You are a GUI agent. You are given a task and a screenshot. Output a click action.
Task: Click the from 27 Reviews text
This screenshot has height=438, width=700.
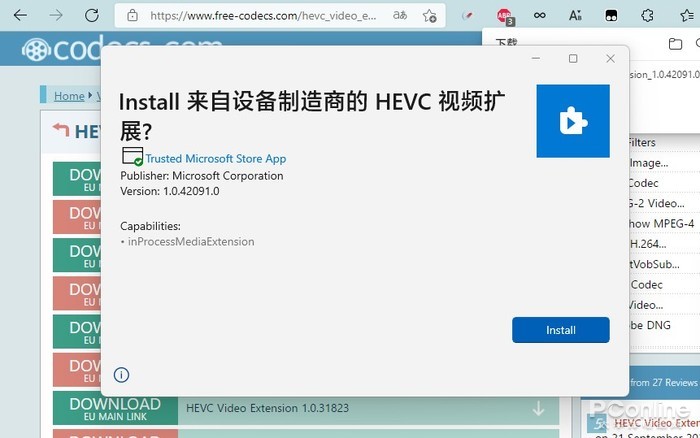tap(663, 383)
